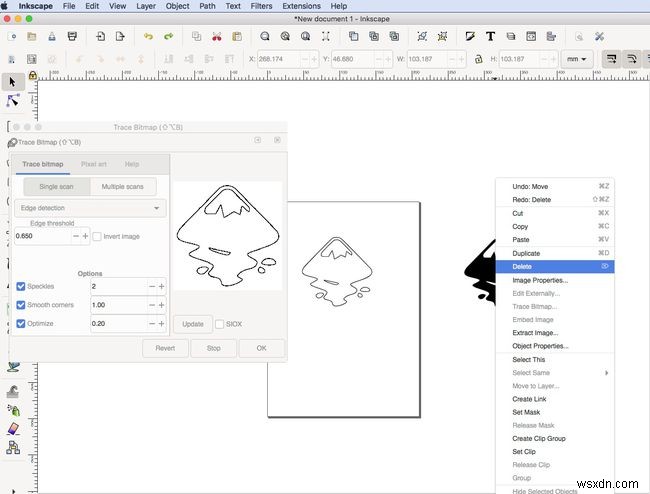Open the mm units dropdown
This screenshot has height=494, width=650.
pyautogui.click(x=577, y=59)
